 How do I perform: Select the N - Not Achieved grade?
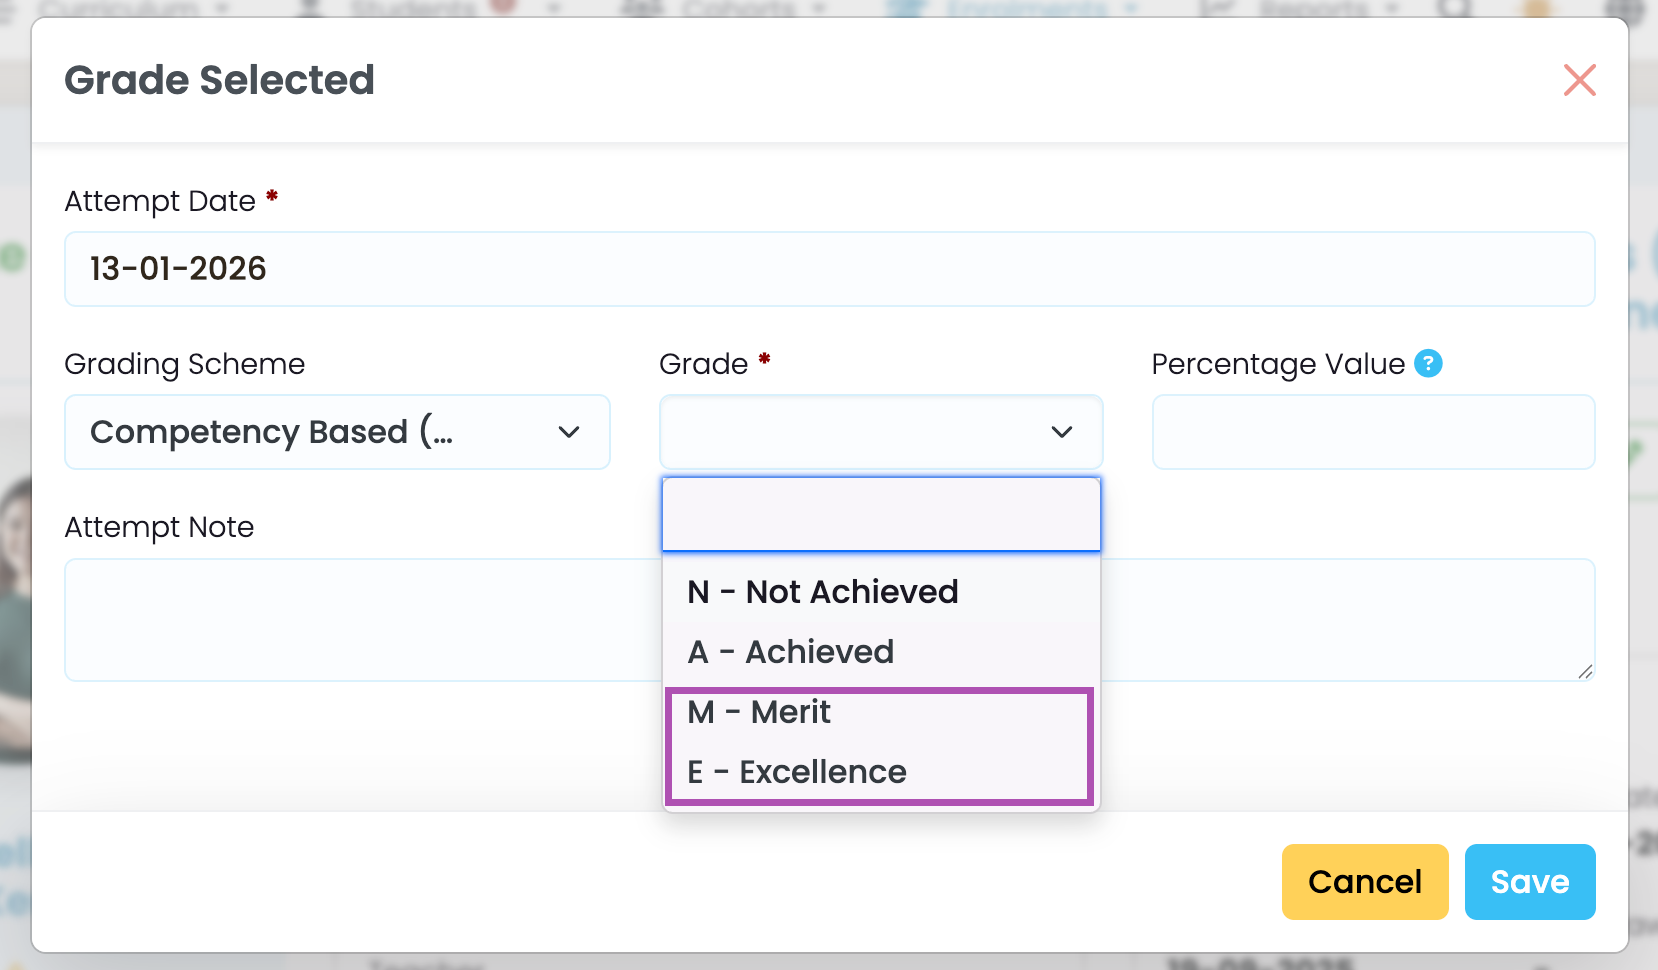pos(822,592)
